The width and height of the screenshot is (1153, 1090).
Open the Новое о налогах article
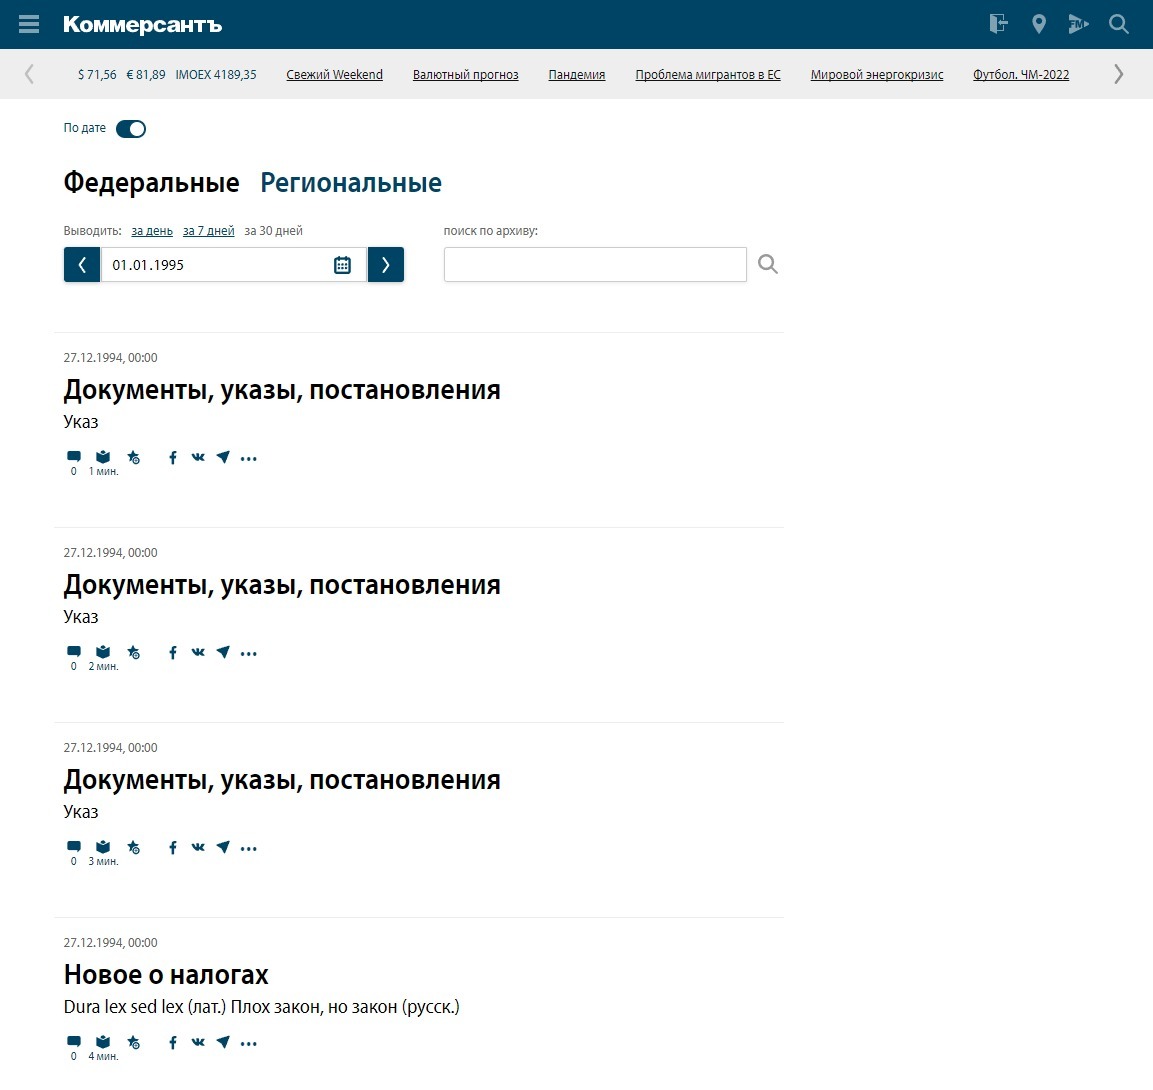point(166,975)
